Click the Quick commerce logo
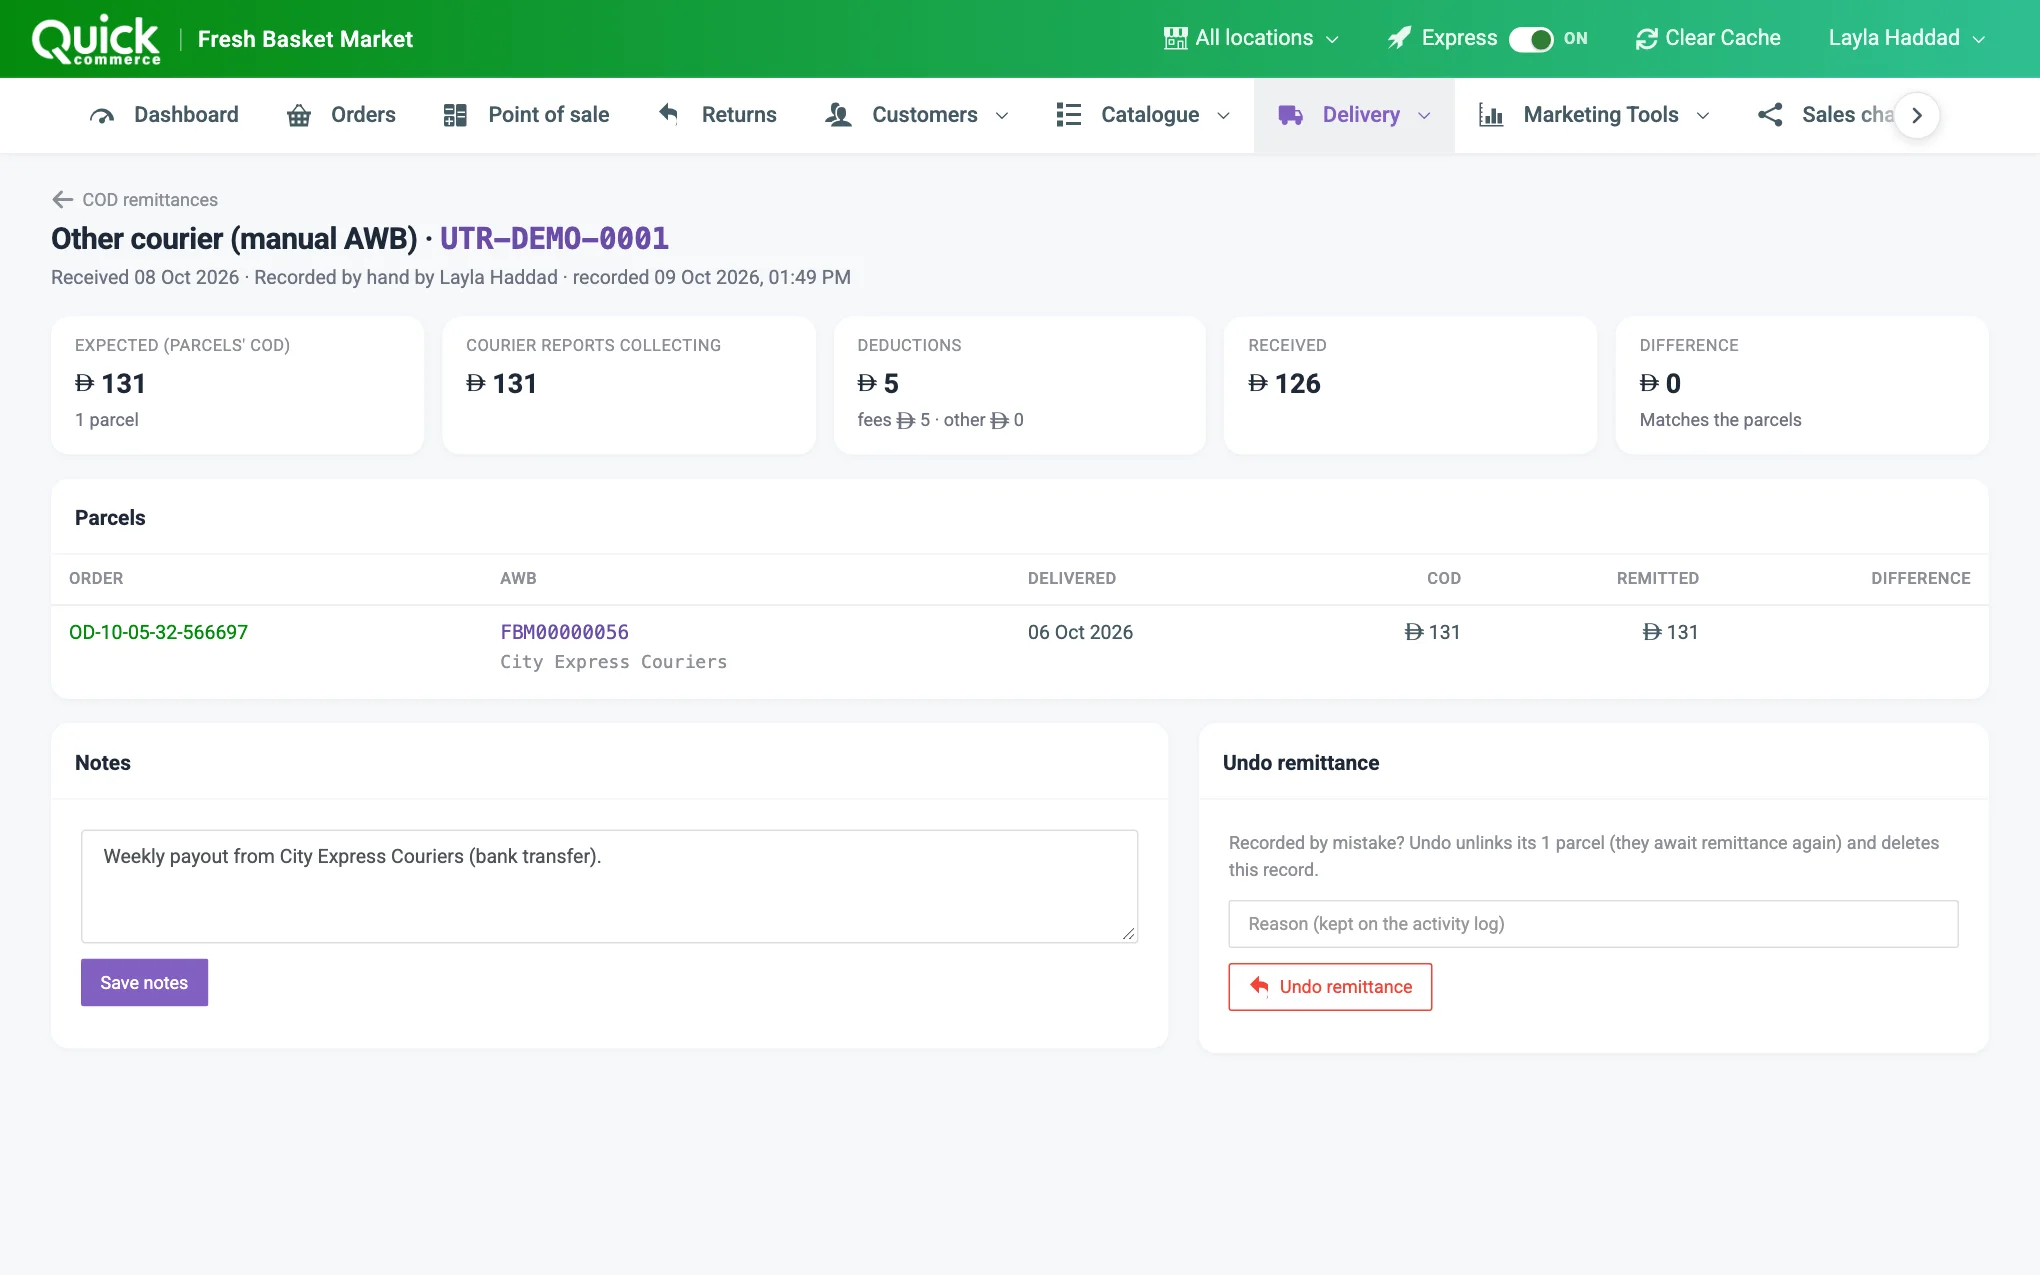2040x1275 pixels. (96, 40)
